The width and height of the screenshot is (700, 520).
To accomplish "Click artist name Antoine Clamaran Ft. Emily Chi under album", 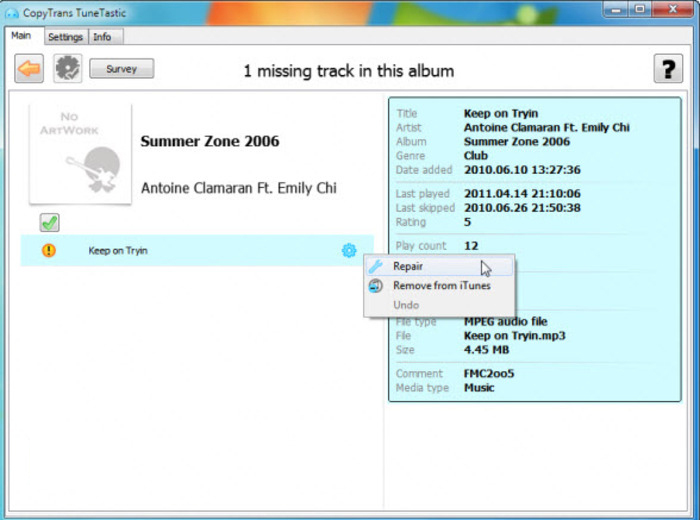I will click(239, 188).
